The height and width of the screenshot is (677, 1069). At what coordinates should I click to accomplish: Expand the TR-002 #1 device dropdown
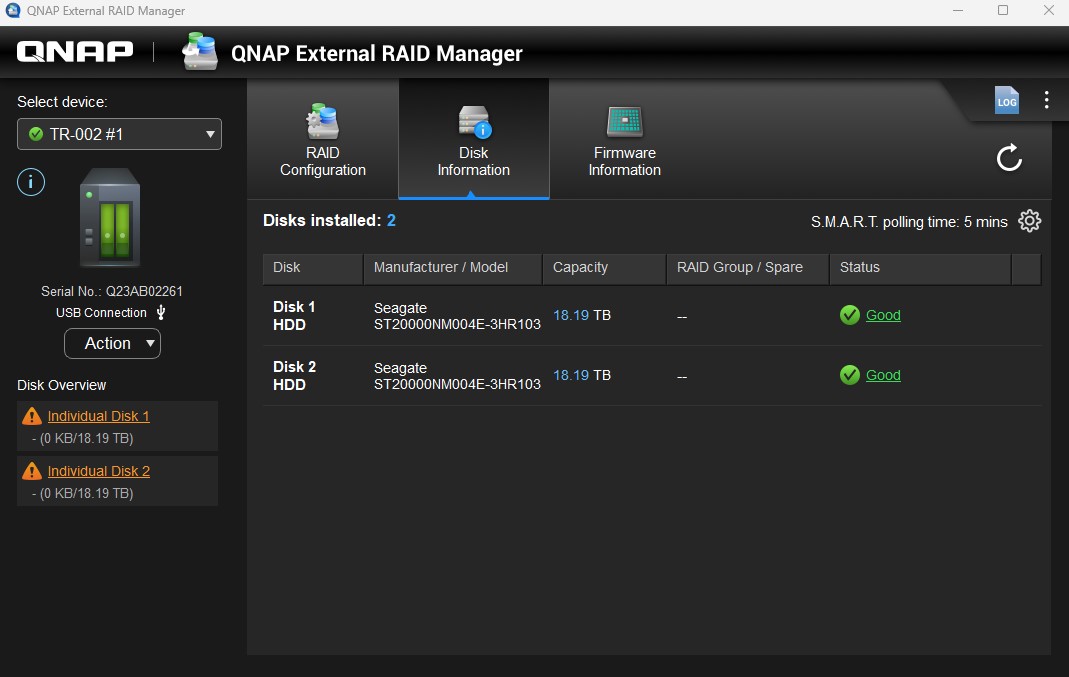click(x=119, y=134)
